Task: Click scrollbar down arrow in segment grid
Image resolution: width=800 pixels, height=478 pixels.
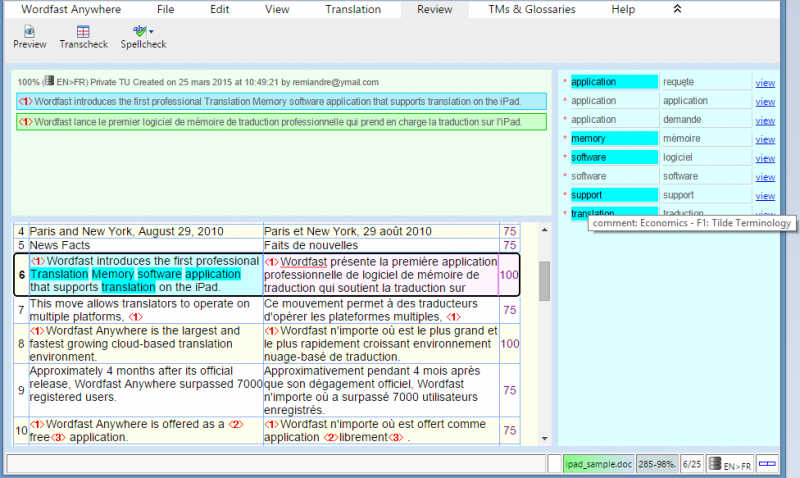Action: [x=544, y=439]
